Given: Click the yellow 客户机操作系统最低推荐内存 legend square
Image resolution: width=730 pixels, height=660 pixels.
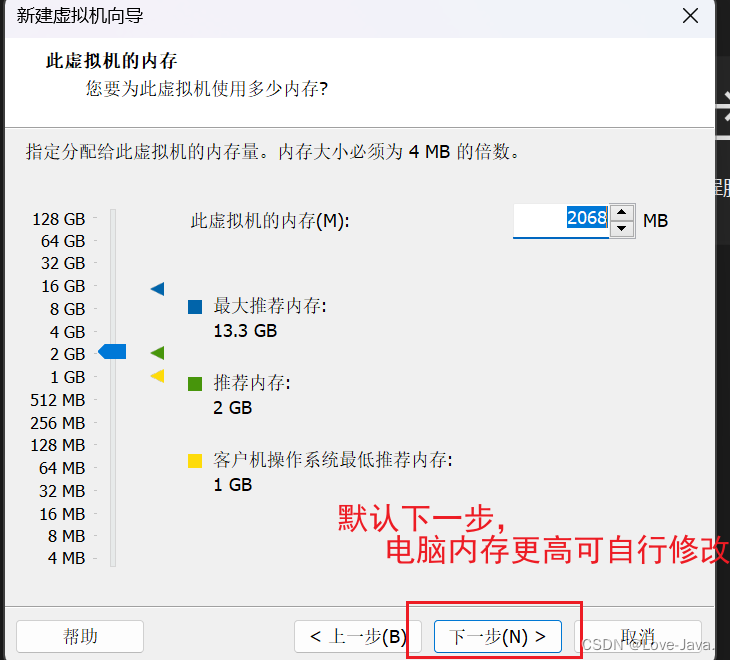Looking at the screenshot, I should click(195, 461).
